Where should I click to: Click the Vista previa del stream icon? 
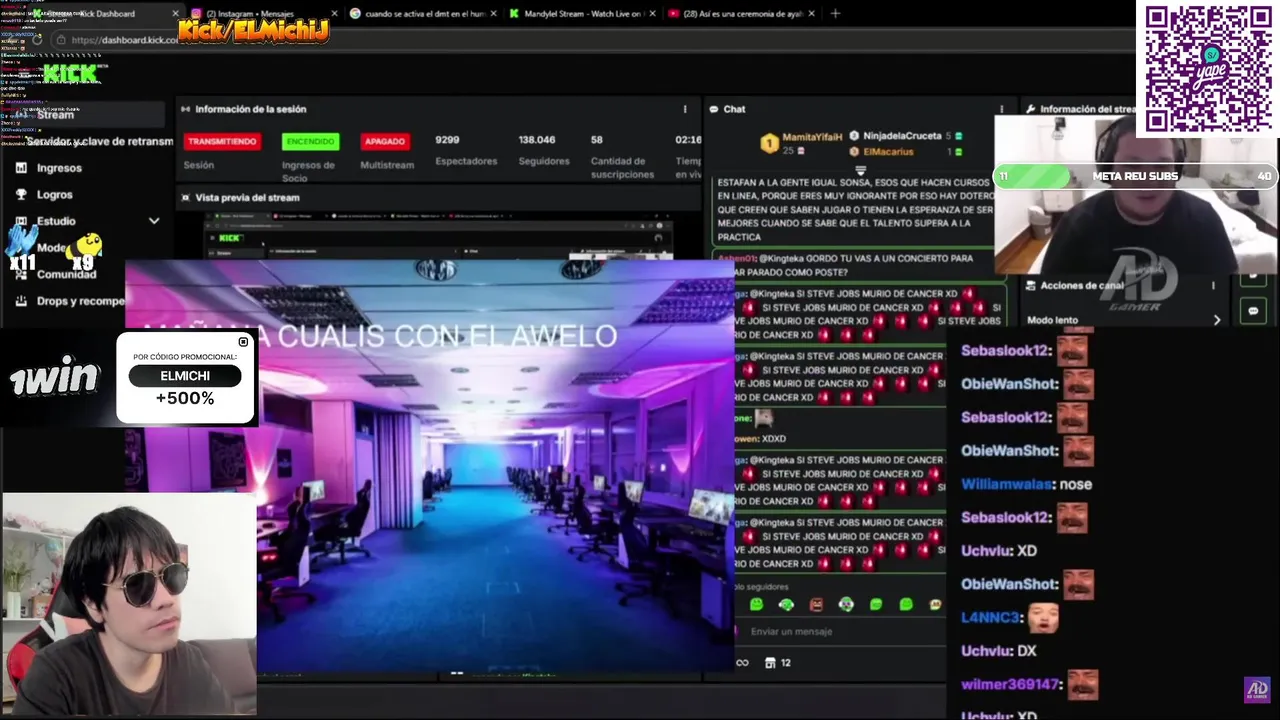coord(185,197)
